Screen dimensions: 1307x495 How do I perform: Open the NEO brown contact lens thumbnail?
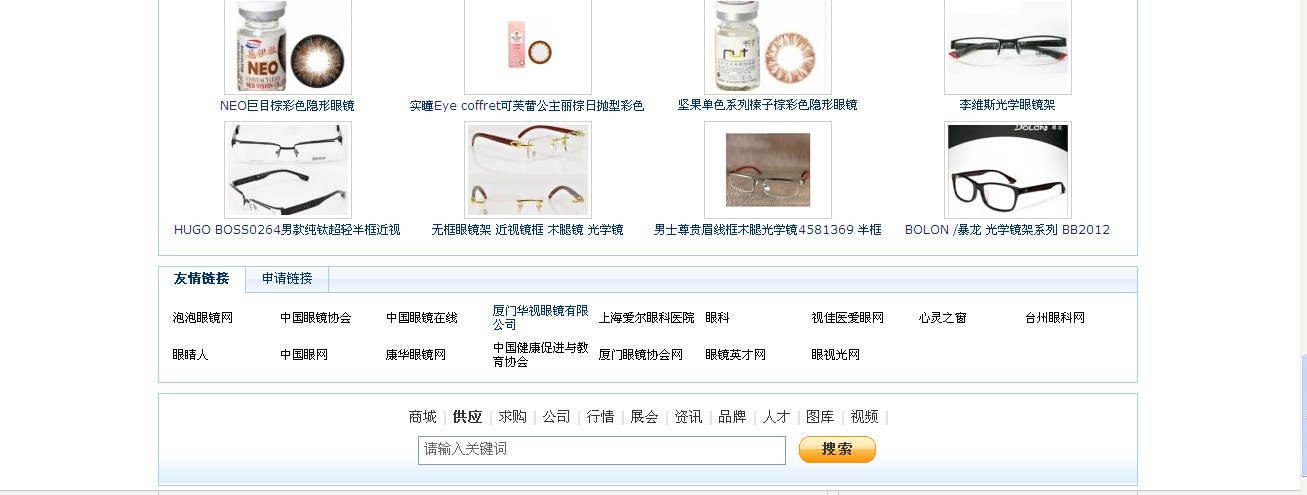288,46
